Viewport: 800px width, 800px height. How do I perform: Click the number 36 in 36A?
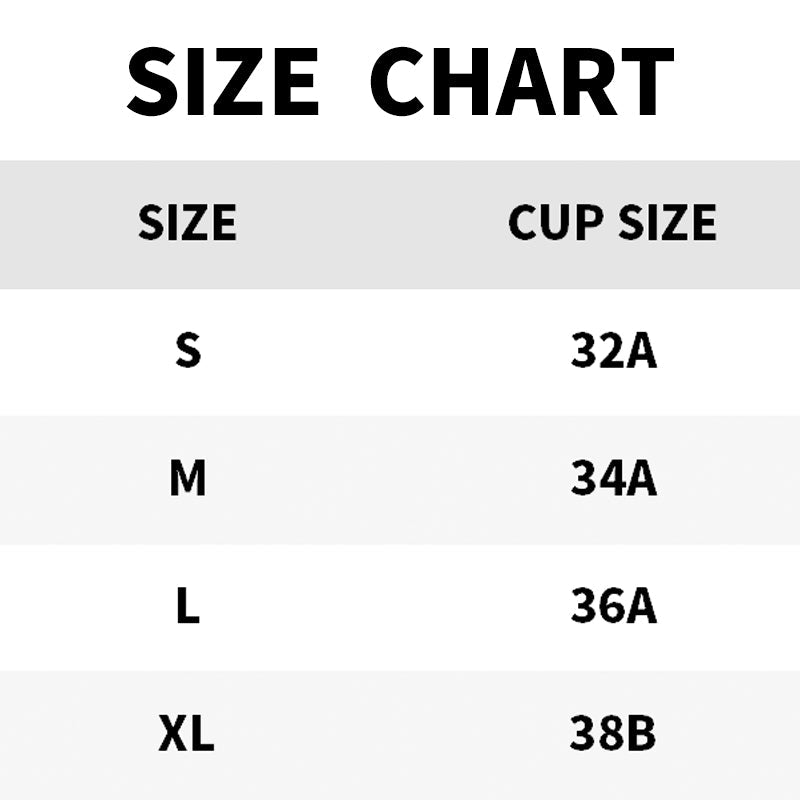(598, 607)
